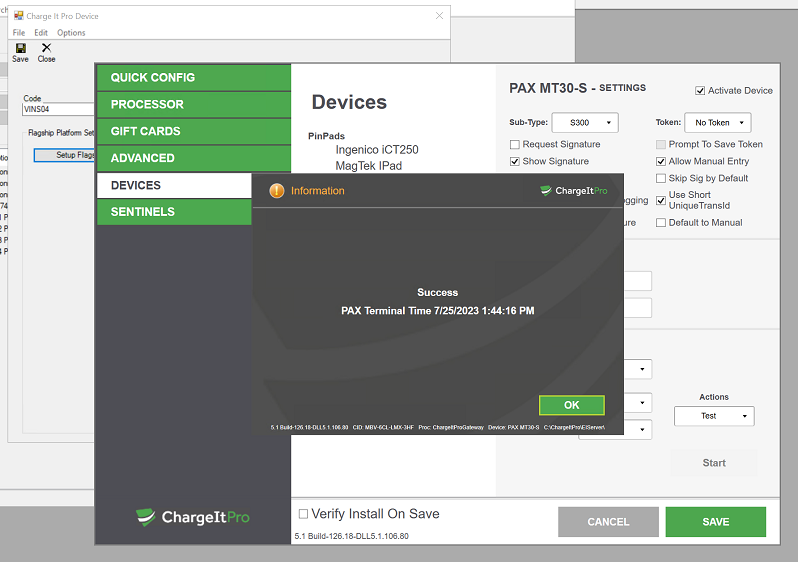Check Verify Install On Save
Viewport: 798px width, 562px height.
tap(303, 514)
